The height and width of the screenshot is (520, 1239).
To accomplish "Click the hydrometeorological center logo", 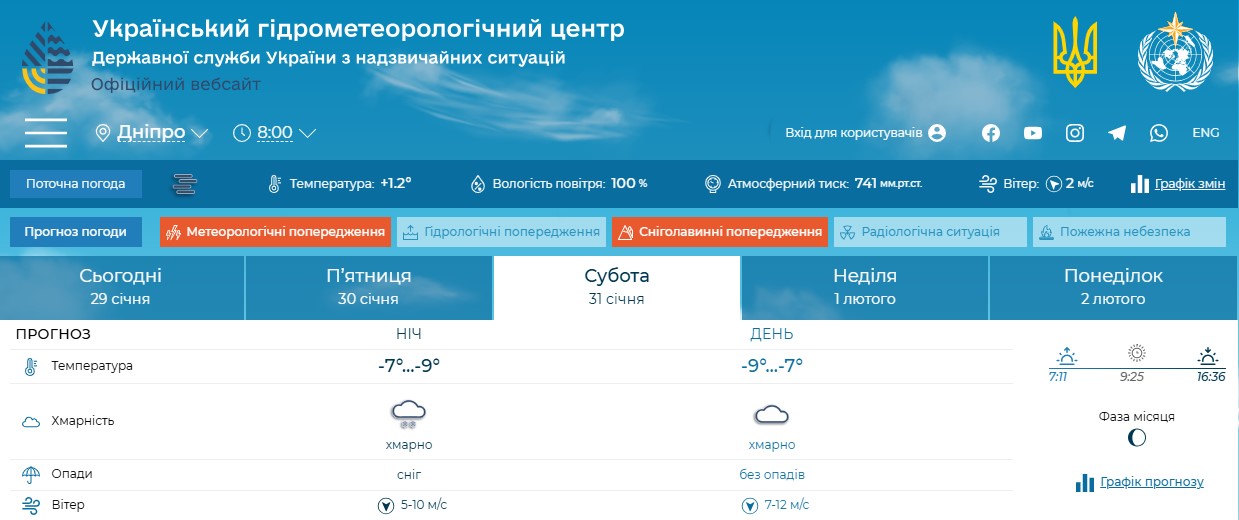I will 47,57.
